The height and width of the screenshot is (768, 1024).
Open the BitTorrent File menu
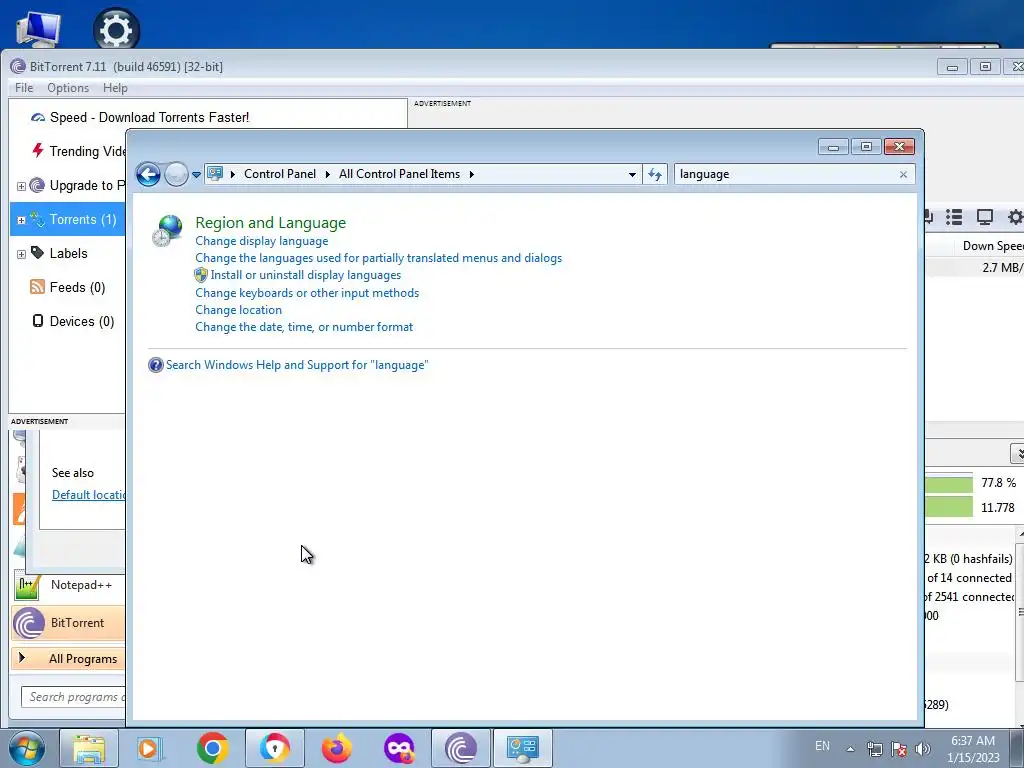[24, 88]
